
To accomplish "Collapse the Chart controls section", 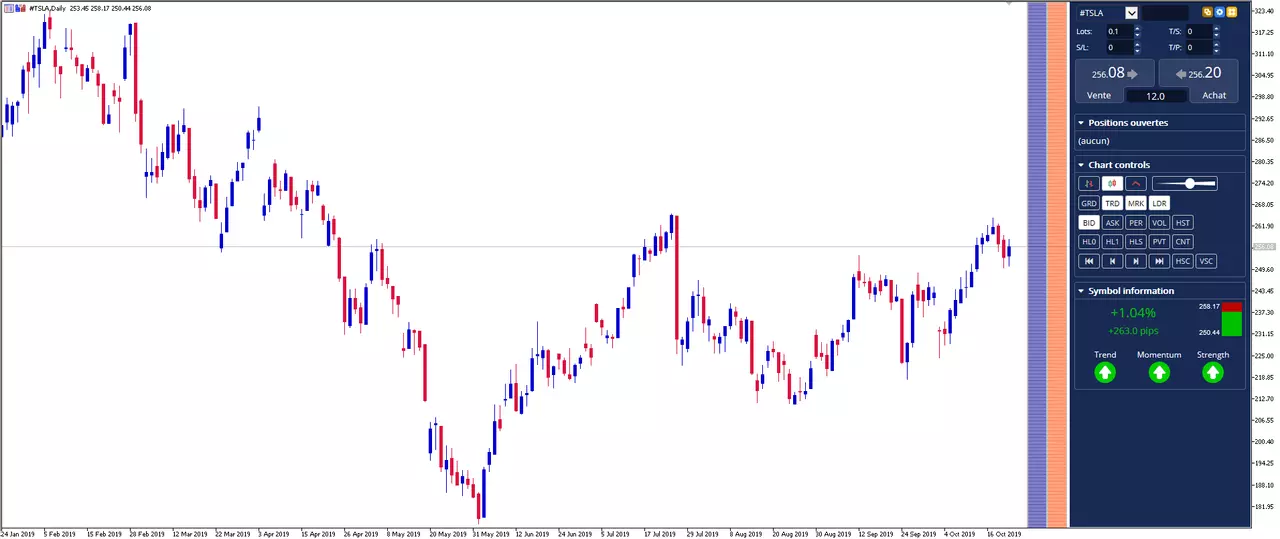I will [x=1081, y=165].
